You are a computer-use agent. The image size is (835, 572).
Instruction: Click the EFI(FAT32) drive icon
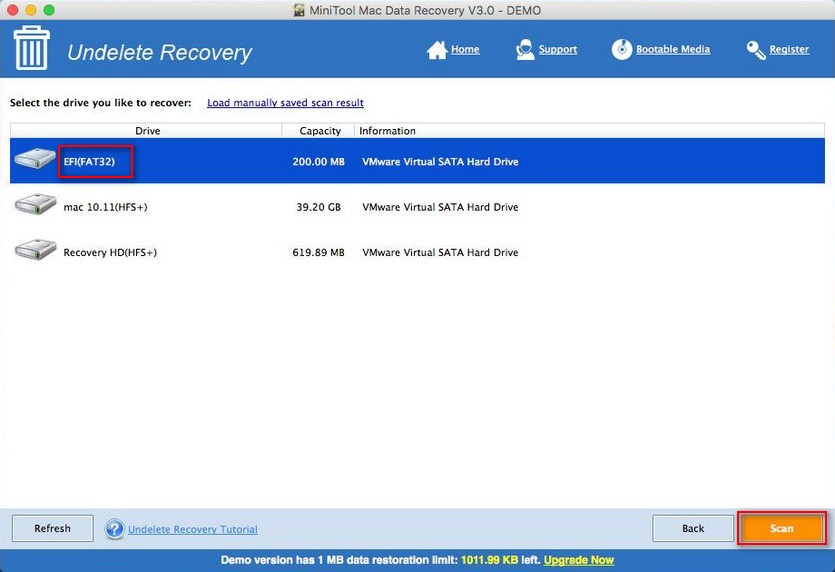tap(35, 160)
